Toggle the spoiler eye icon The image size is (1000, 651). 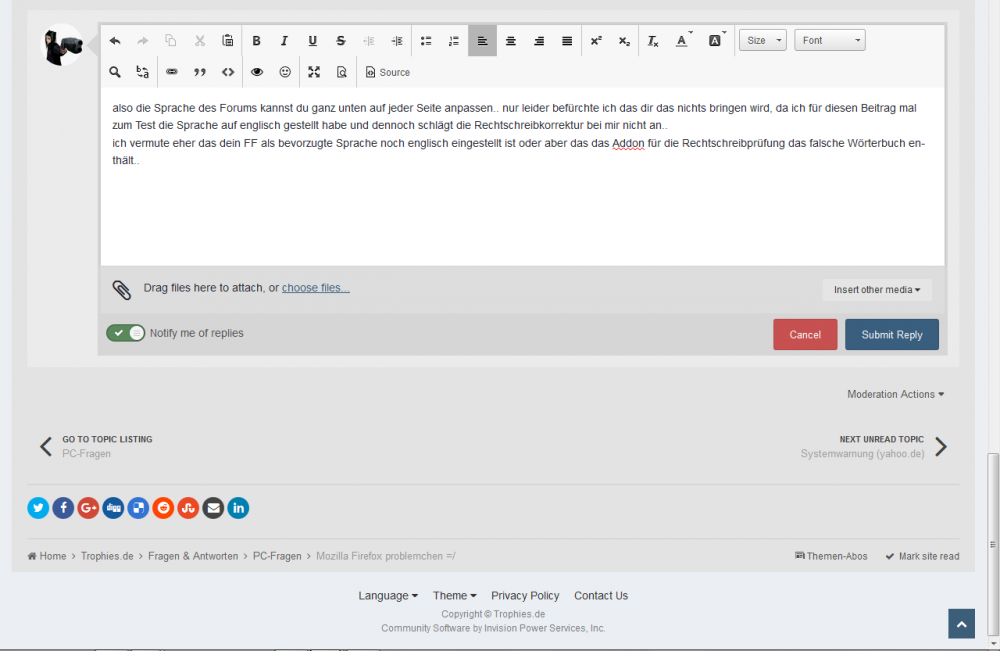click(257, 72)
